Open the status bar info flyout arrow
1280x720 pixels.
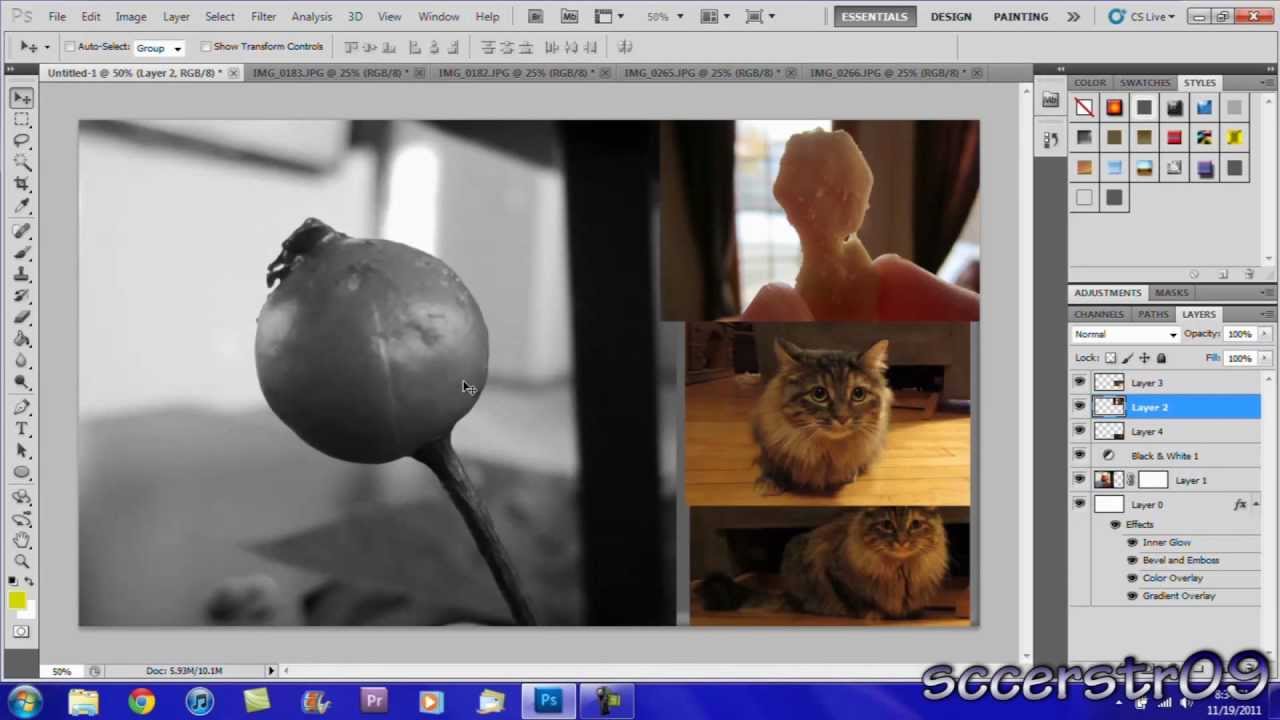pos(271,671)
